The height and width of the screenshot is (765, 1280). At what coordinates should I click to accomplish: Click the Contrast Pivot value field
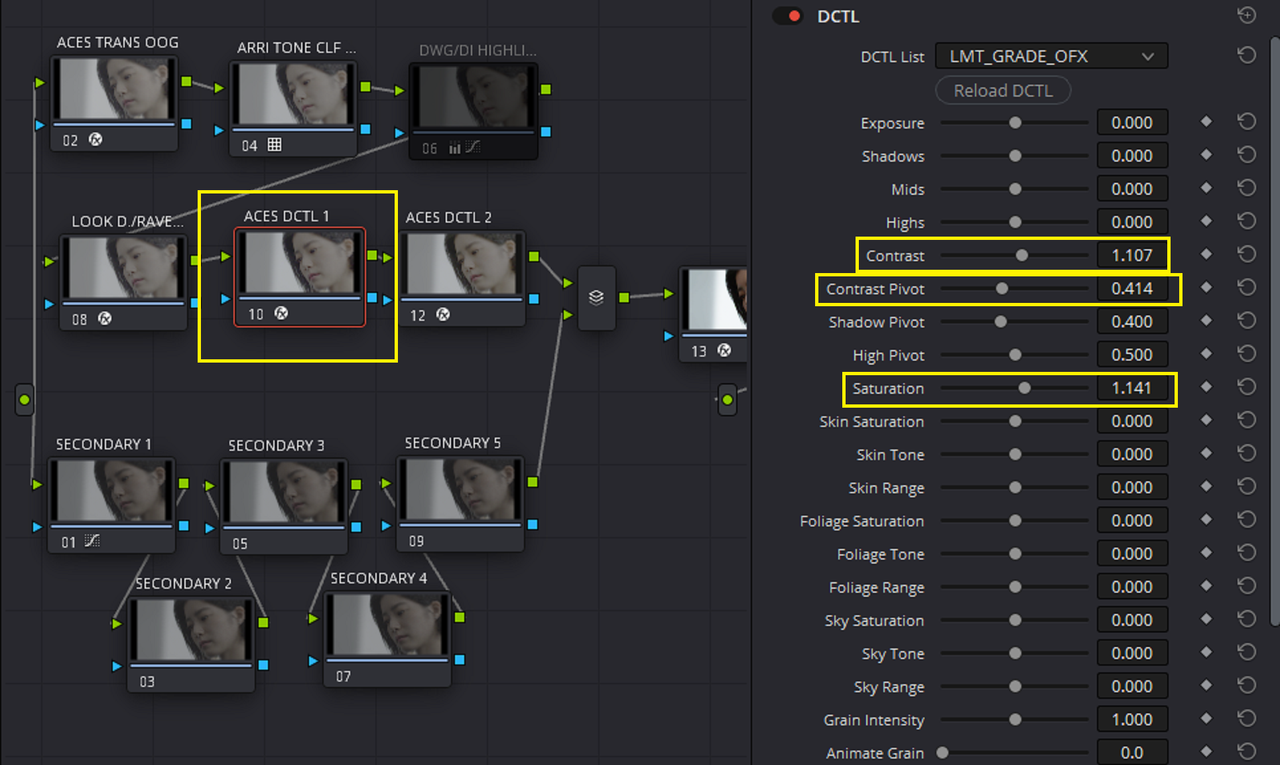click(x=1132, y=288)
